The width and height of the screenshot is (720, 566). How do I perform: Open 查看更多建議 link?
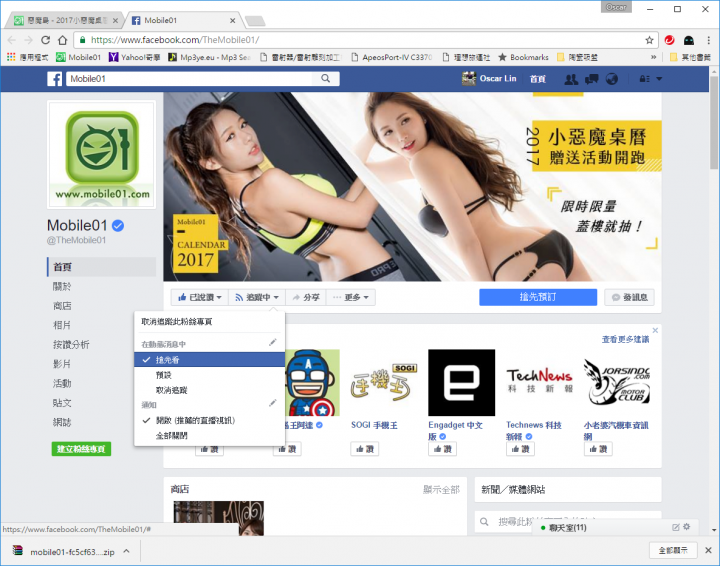click(x=625, y=339)
